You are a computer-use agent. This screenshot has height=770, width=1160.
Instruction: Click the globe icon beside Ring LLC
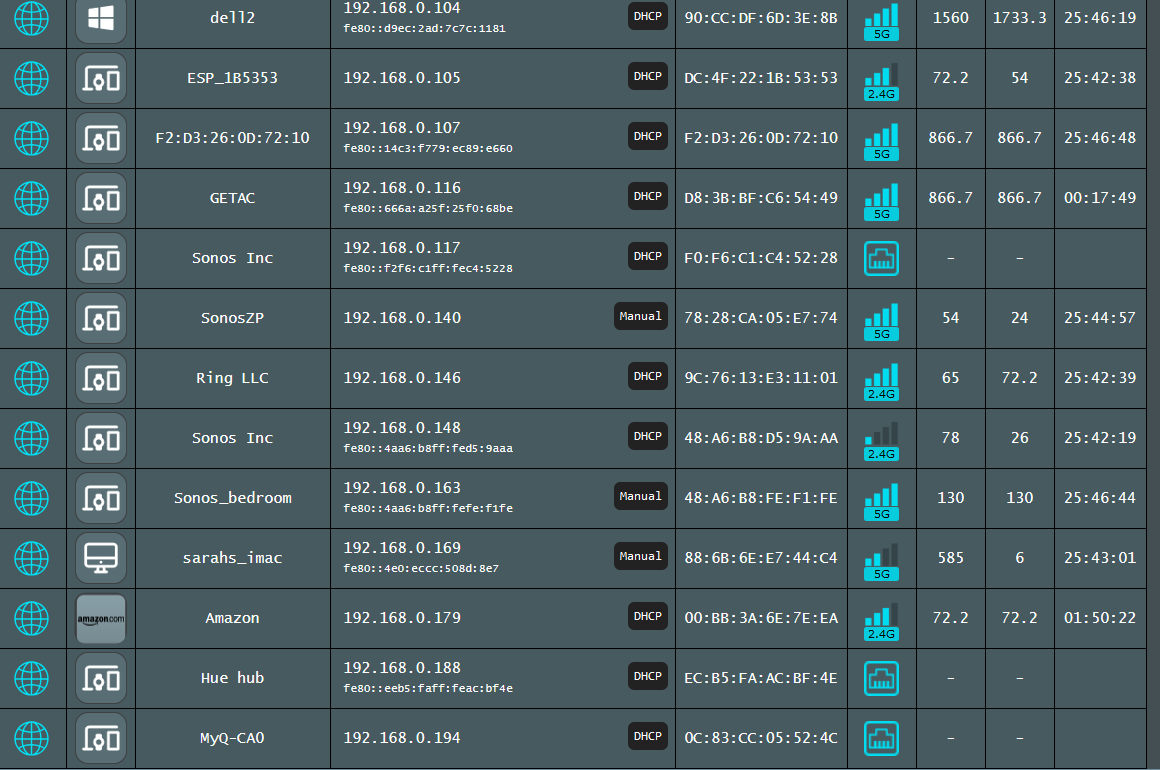coord(32,378)
